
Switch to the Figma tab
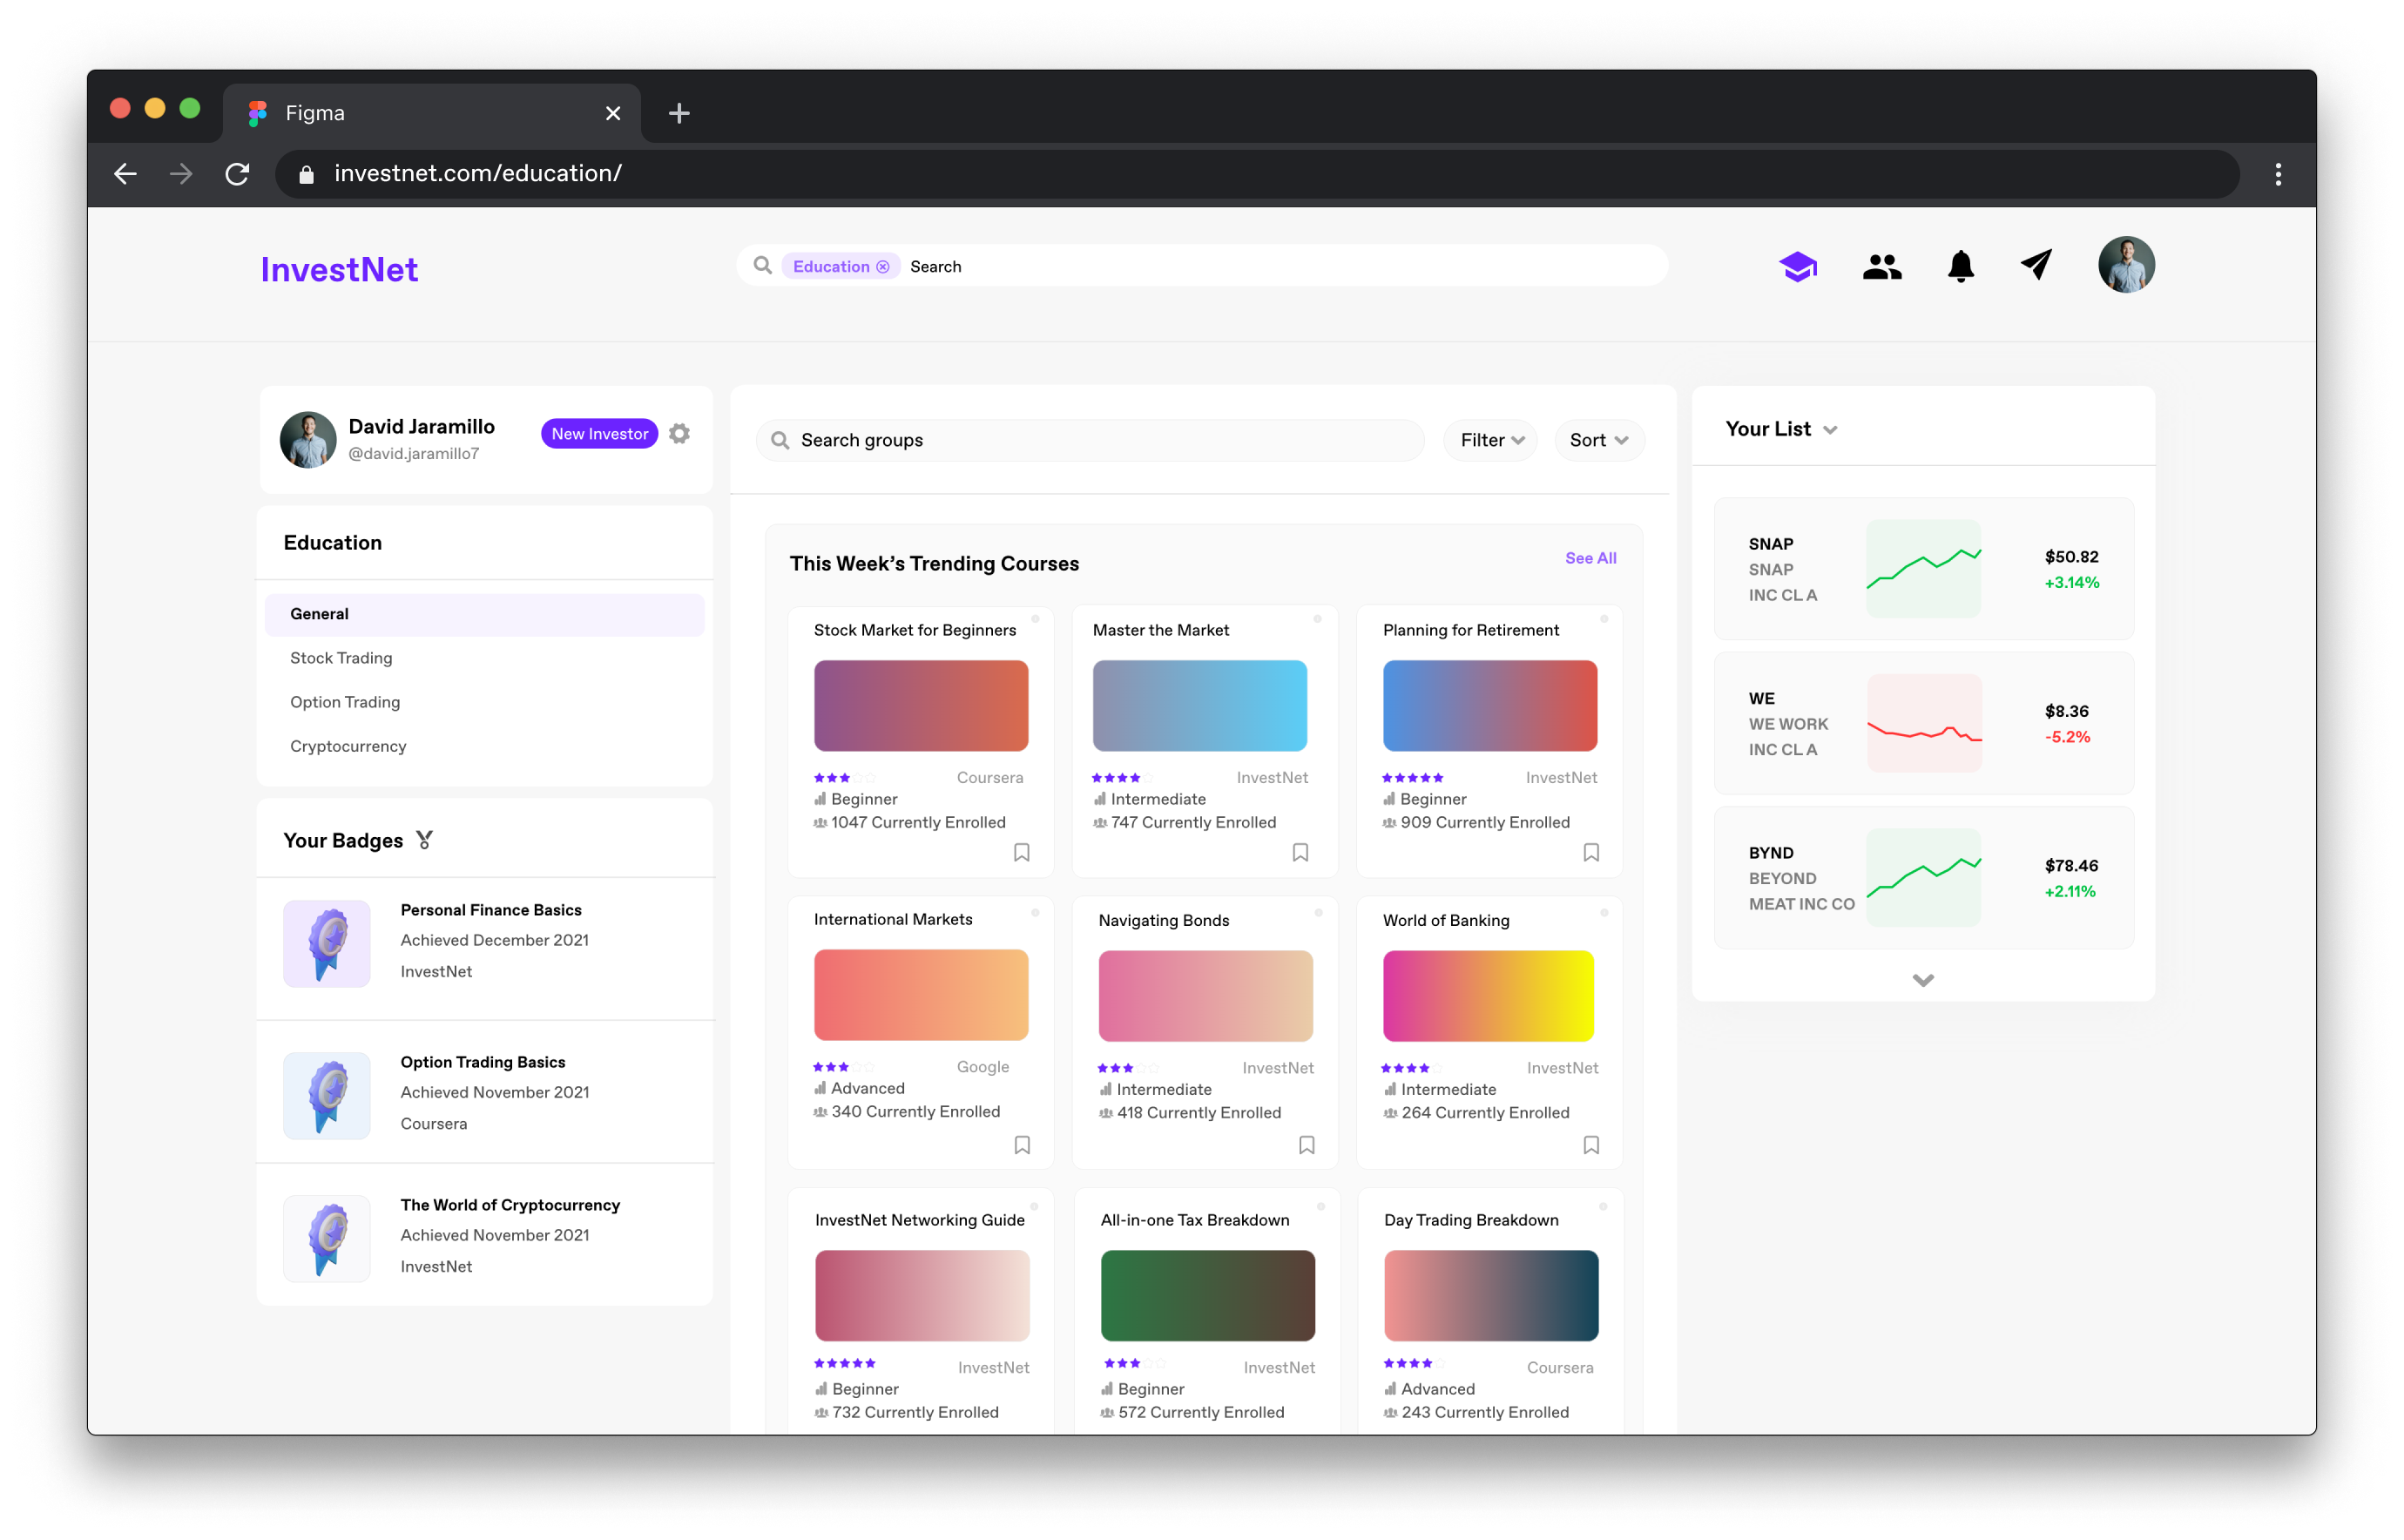(x=432, y=113)
